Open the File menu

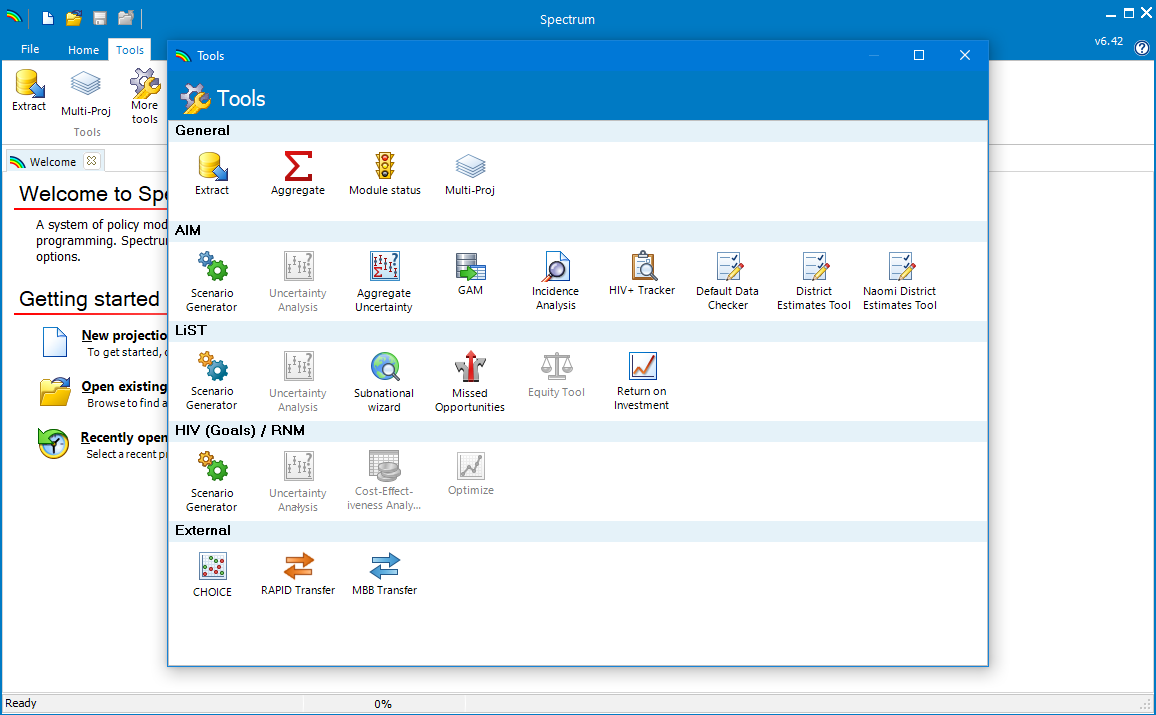point(30,49)
